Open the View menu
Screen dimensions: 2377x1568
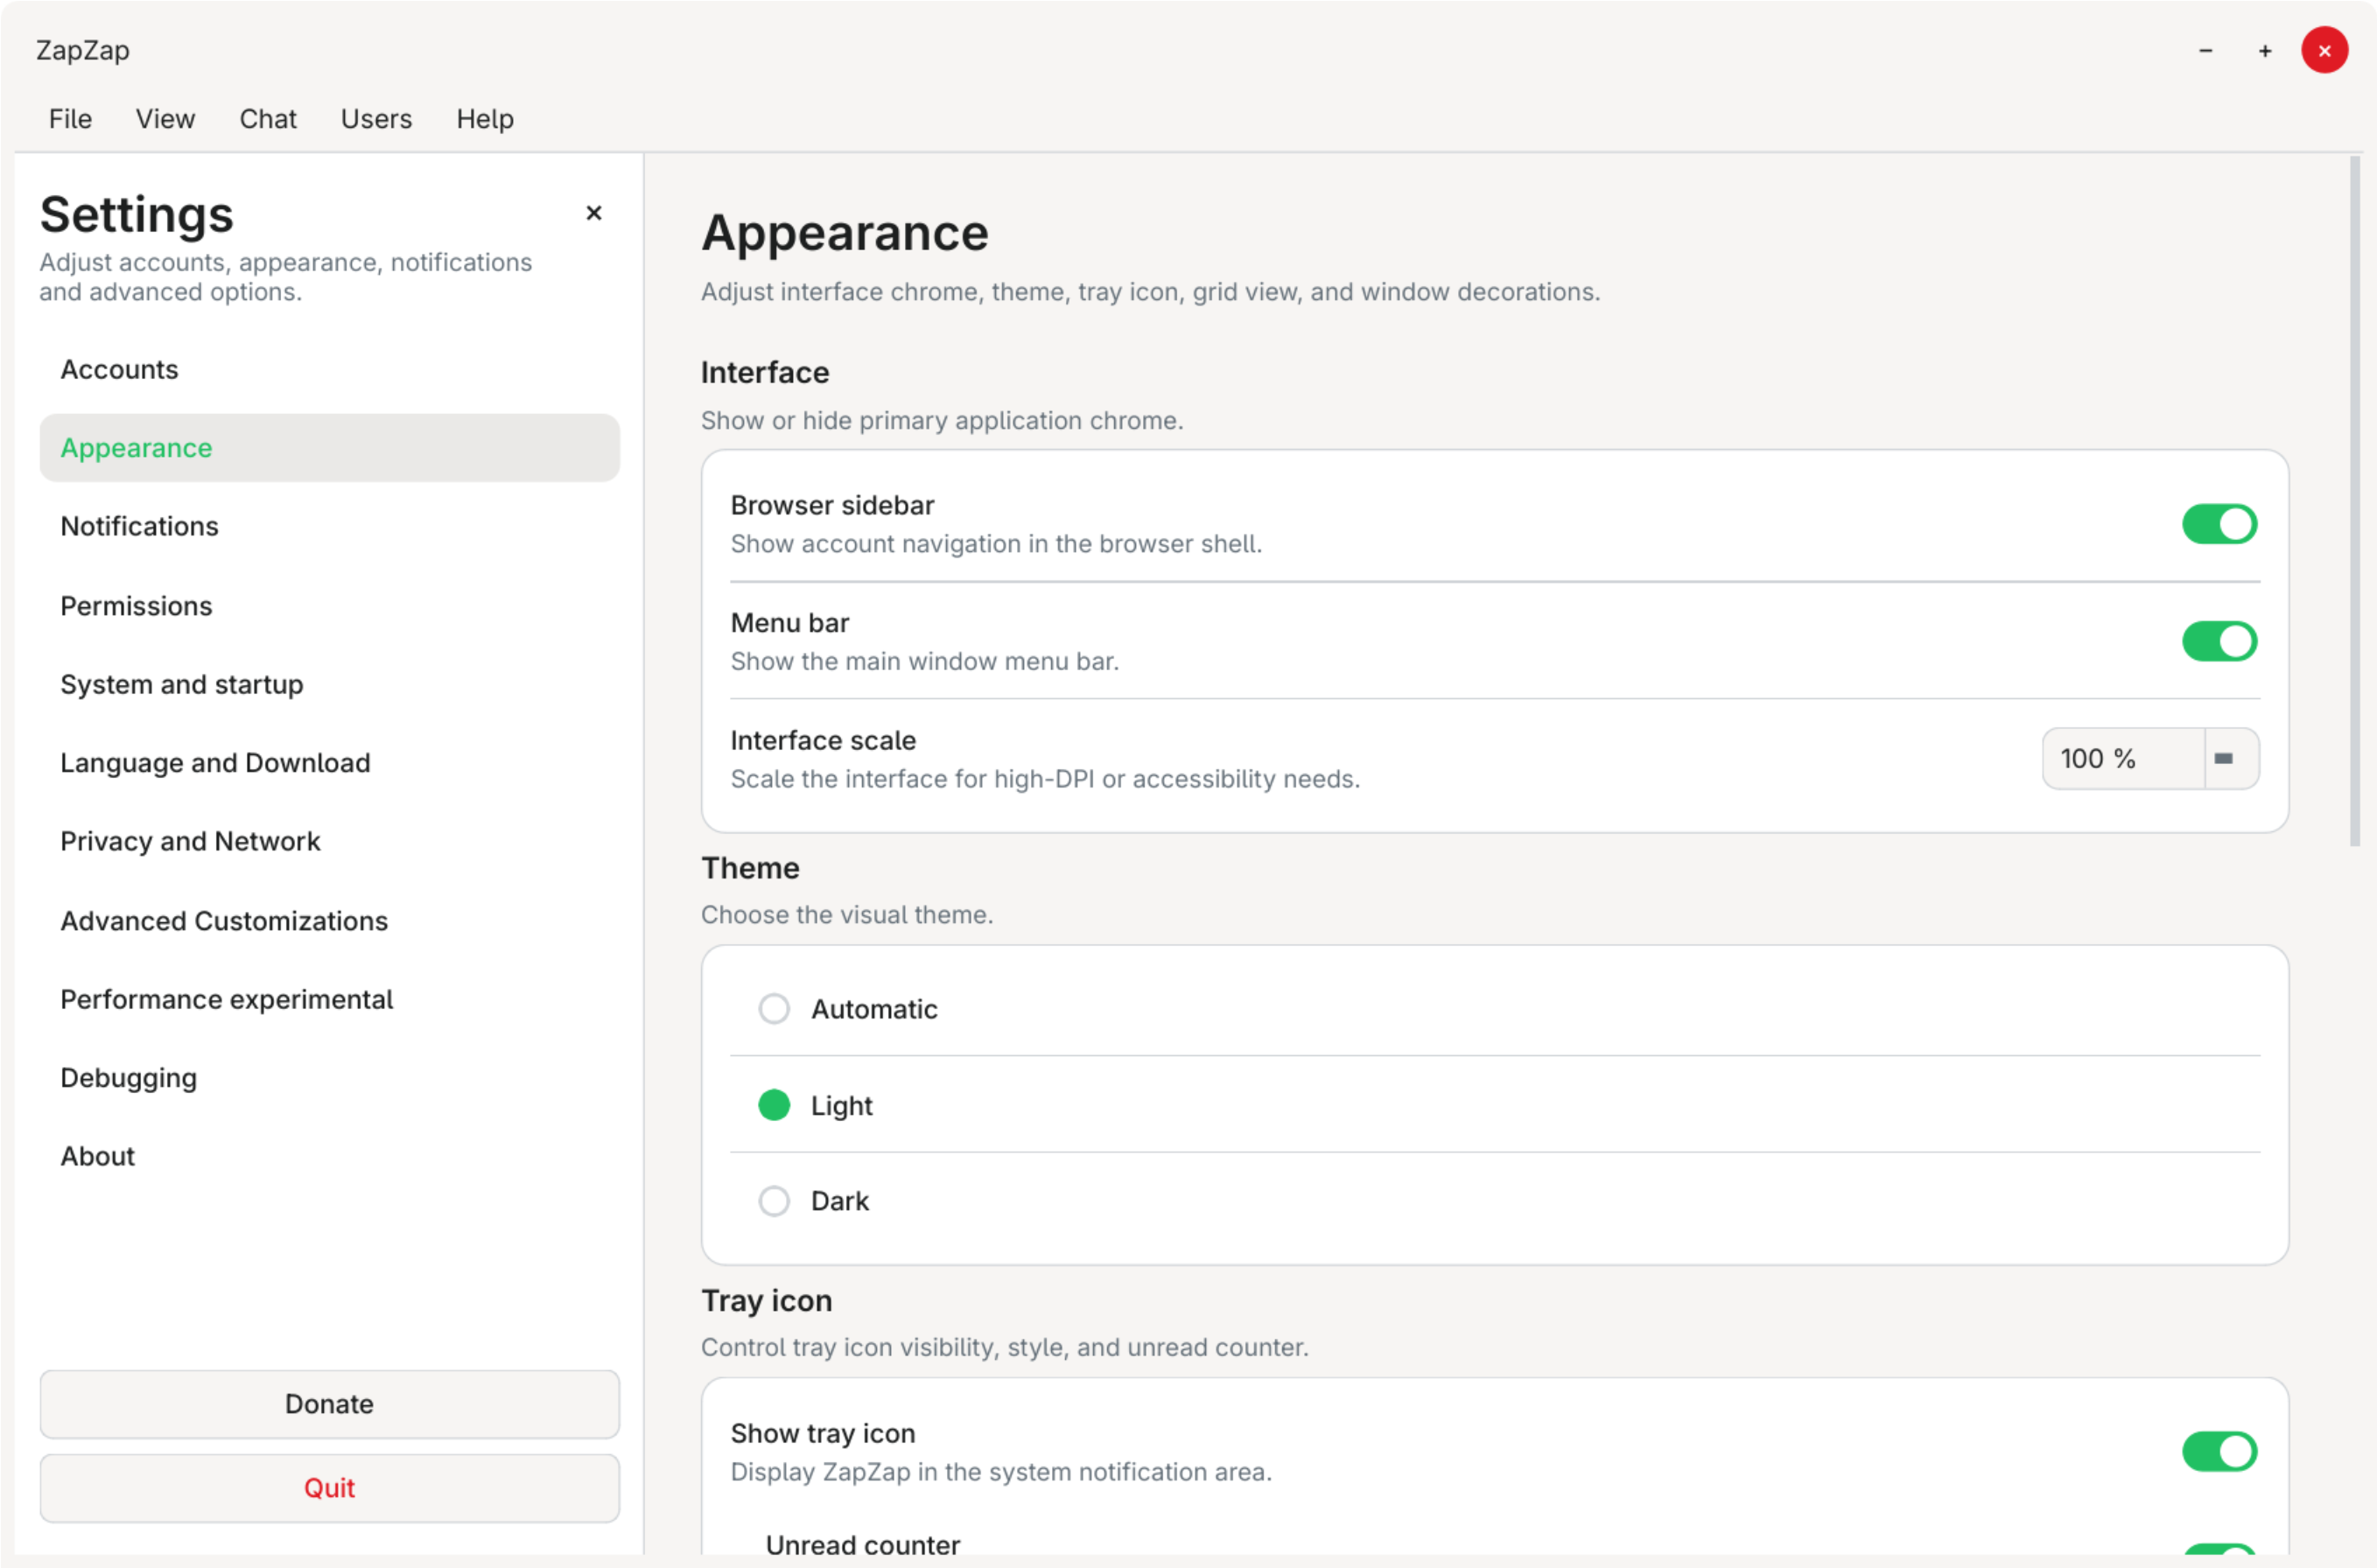pyautogui.click(x=165, y=119)
